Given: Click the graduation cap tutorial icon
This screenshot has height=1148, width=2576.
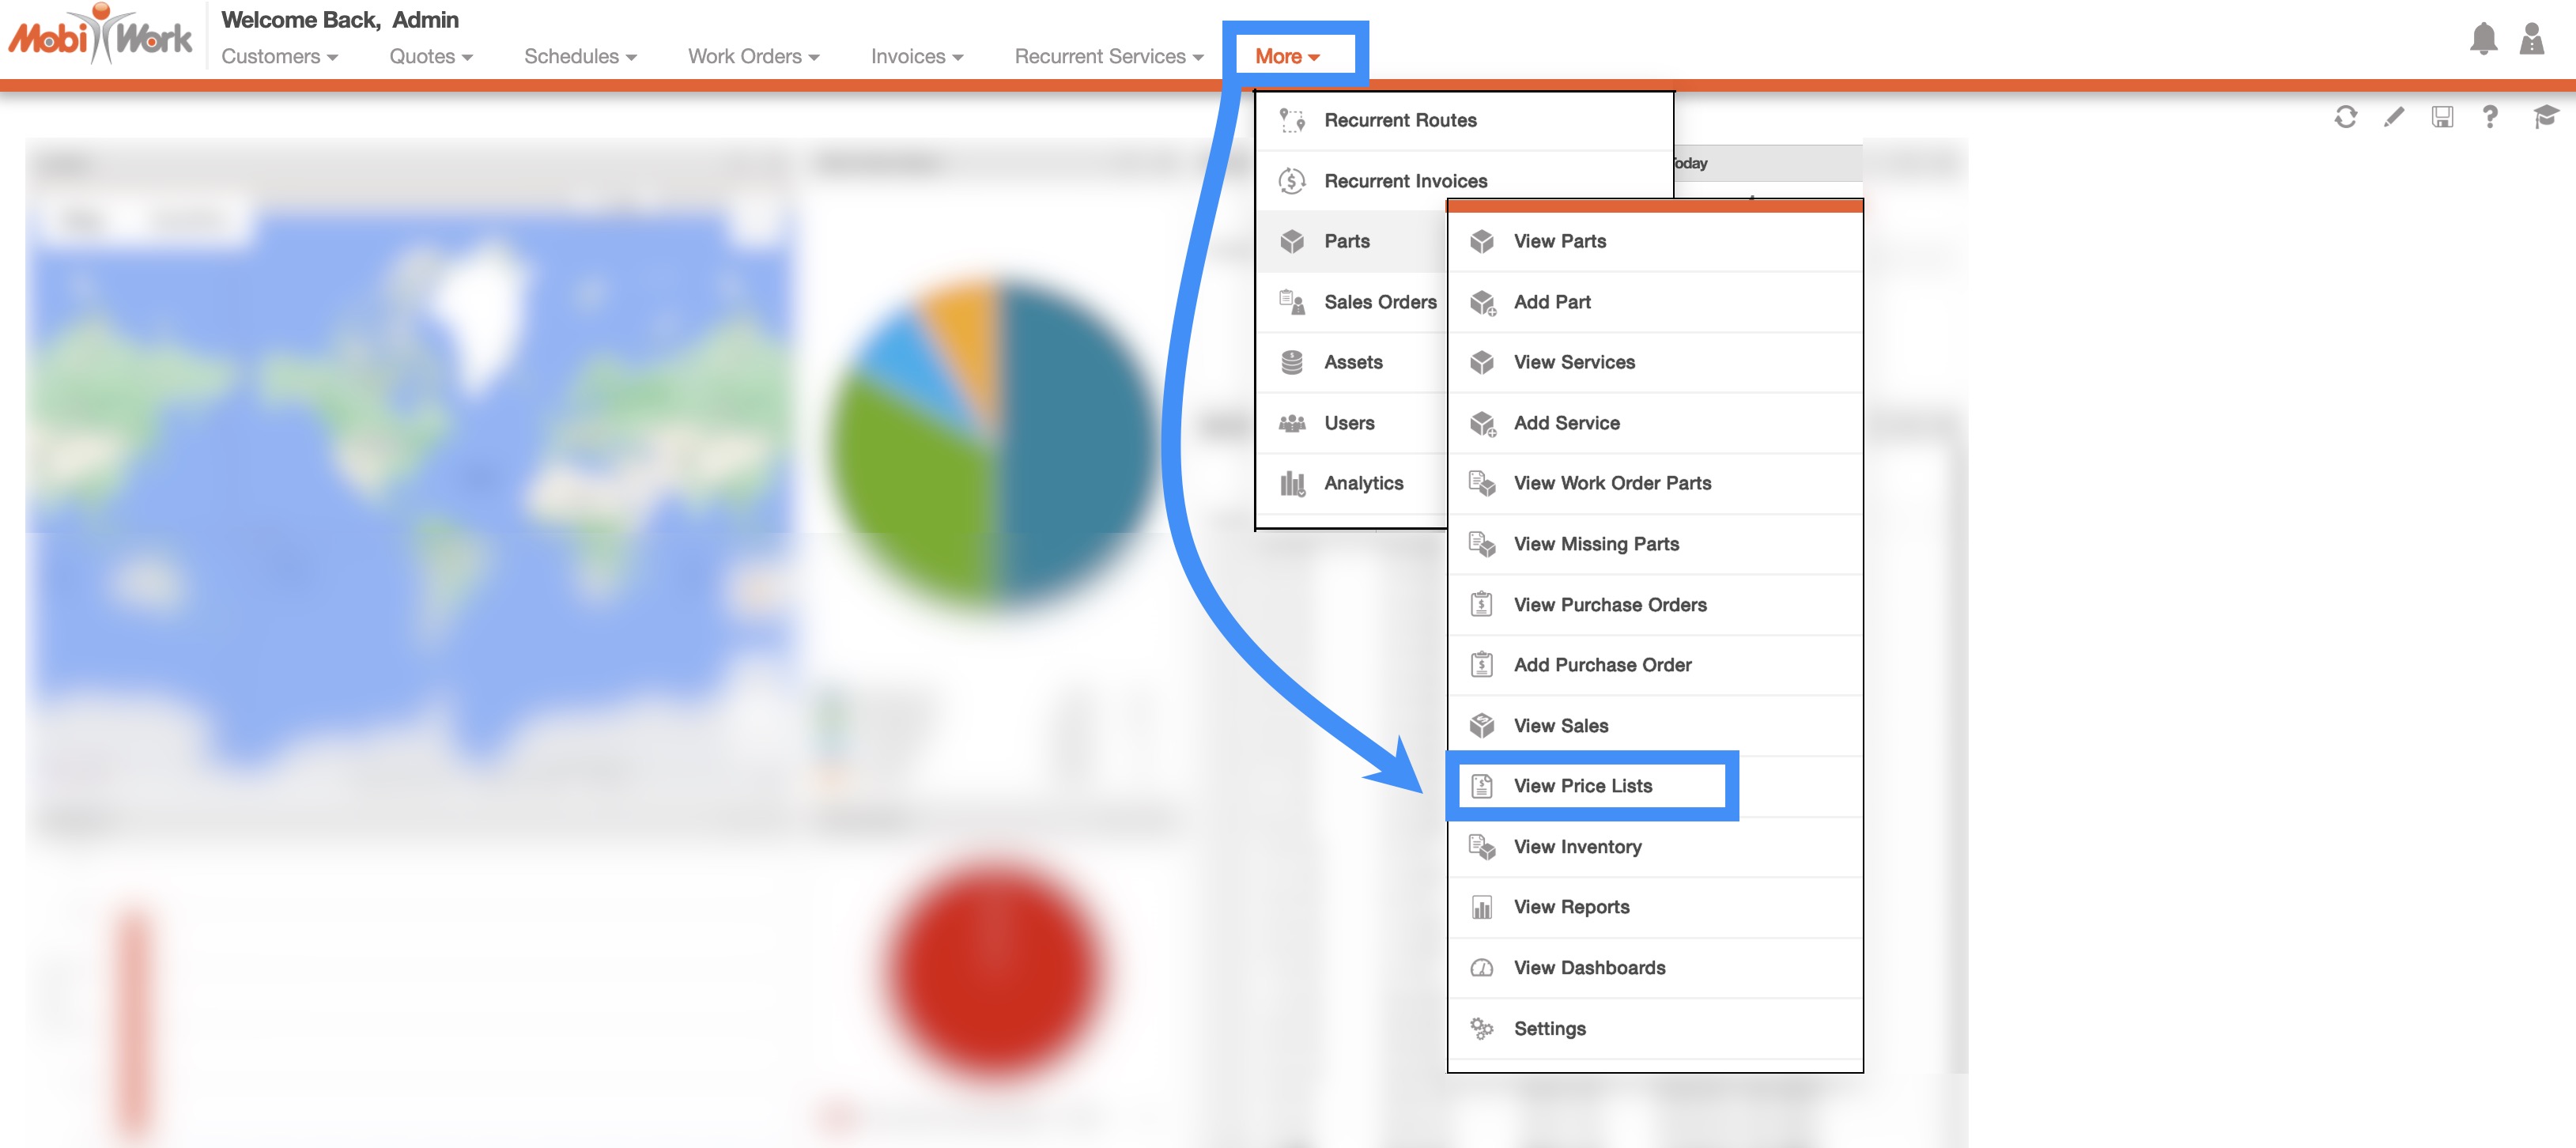Looking at the screenshot, I should pyautogui.click(x=2545, y=117).
